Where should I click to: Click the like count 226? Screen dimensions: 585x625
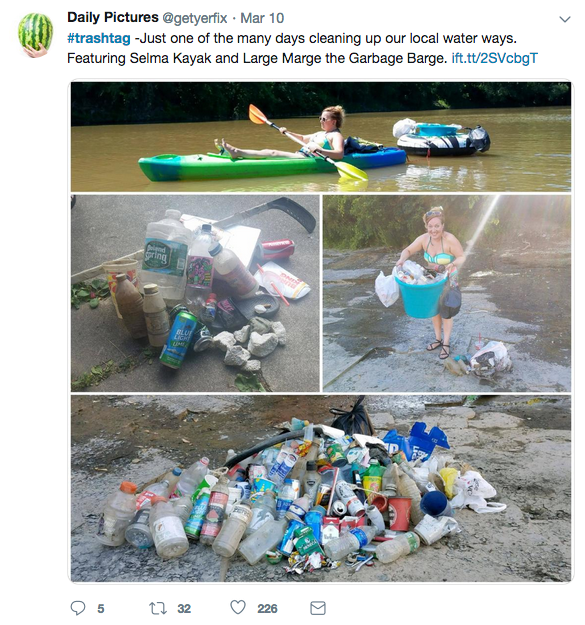(x=267, y=609)
